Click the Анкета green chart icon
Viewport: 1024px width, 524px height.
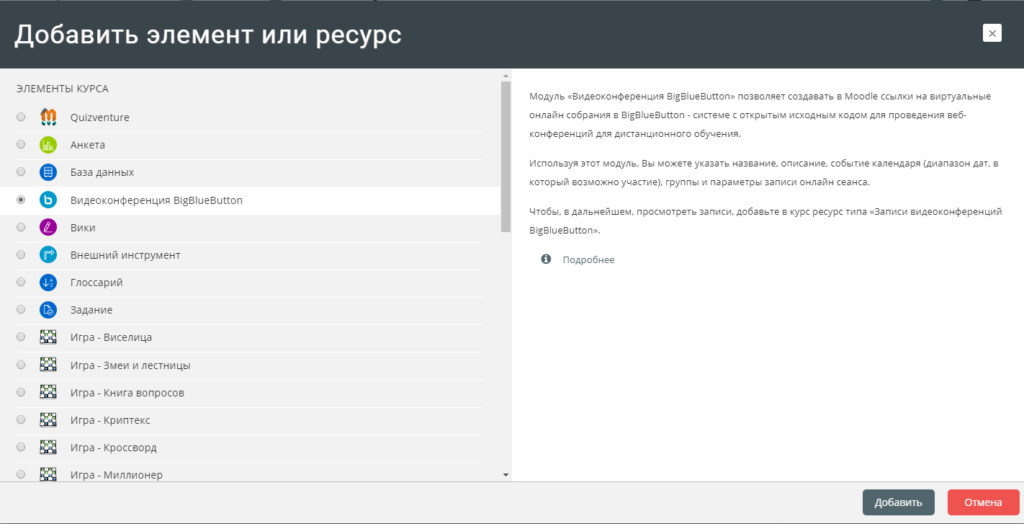tap(48, 145)
